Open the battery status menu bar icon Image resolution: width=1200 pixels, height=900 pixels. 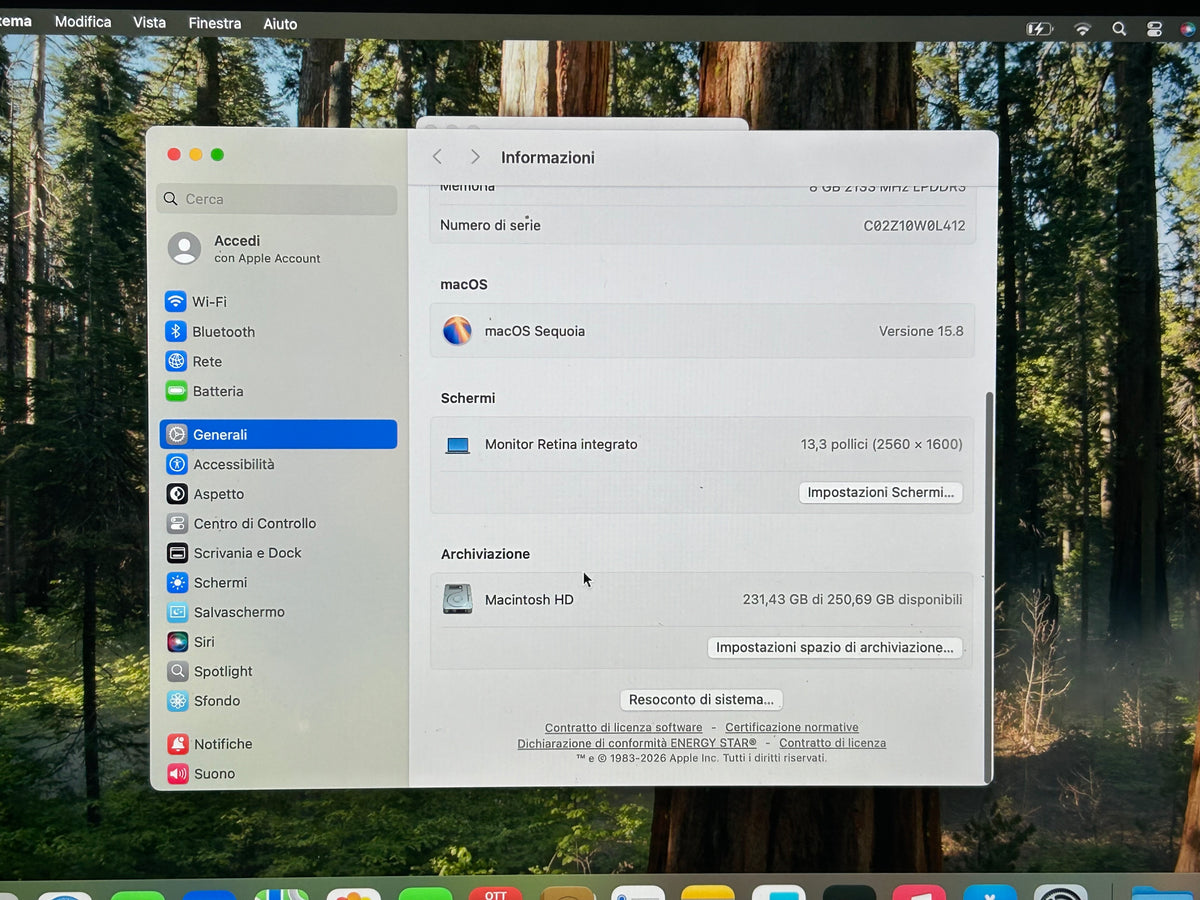[1040, 29]
